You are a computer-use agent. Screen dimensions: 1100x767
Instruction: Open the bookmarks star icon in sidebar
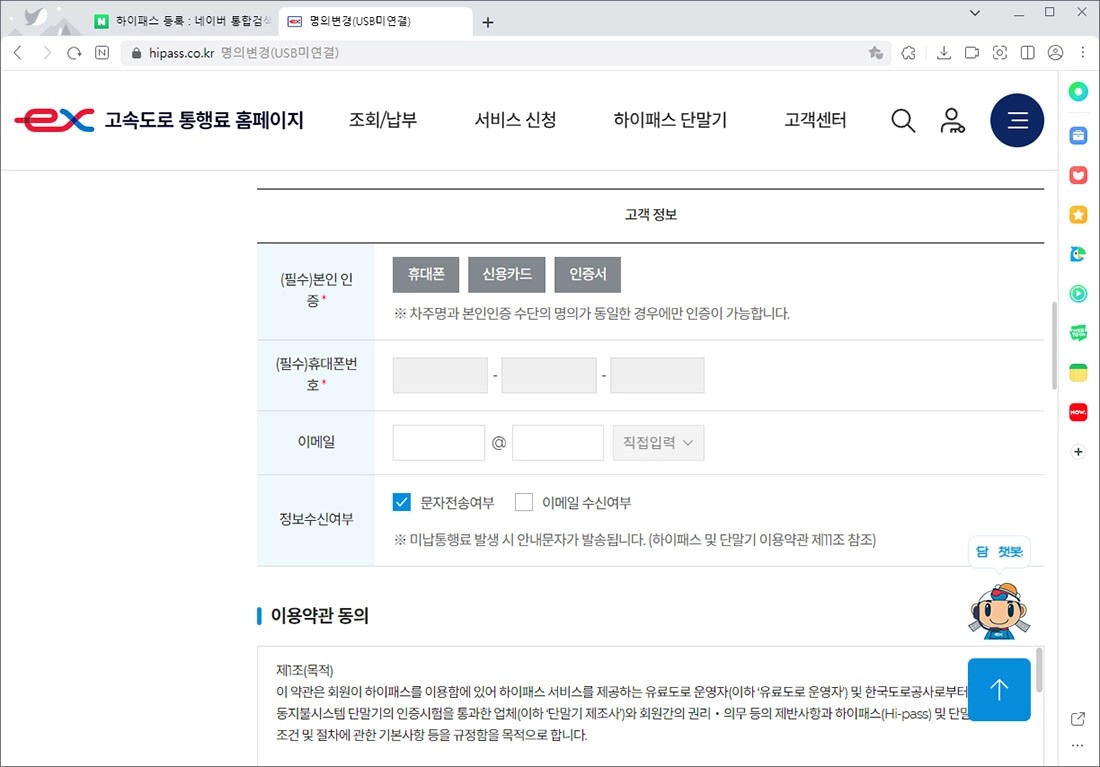click(1078, 214)
